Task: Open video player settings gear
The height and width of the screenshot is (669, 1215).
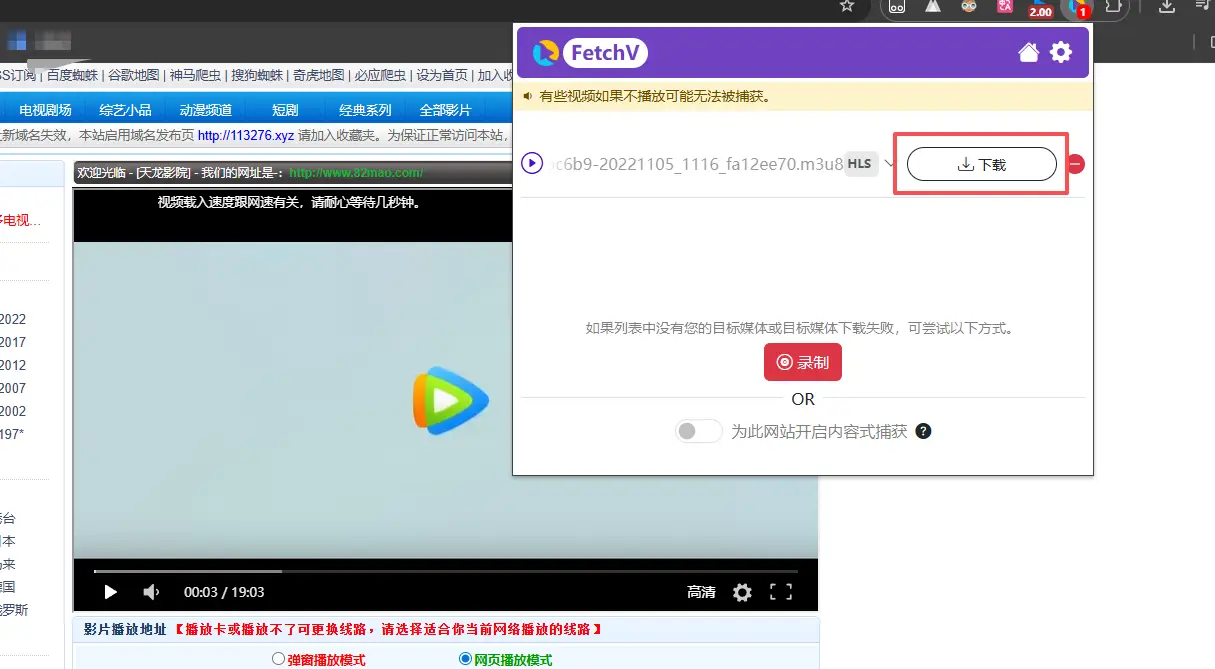Action: (x=742, y=592)
